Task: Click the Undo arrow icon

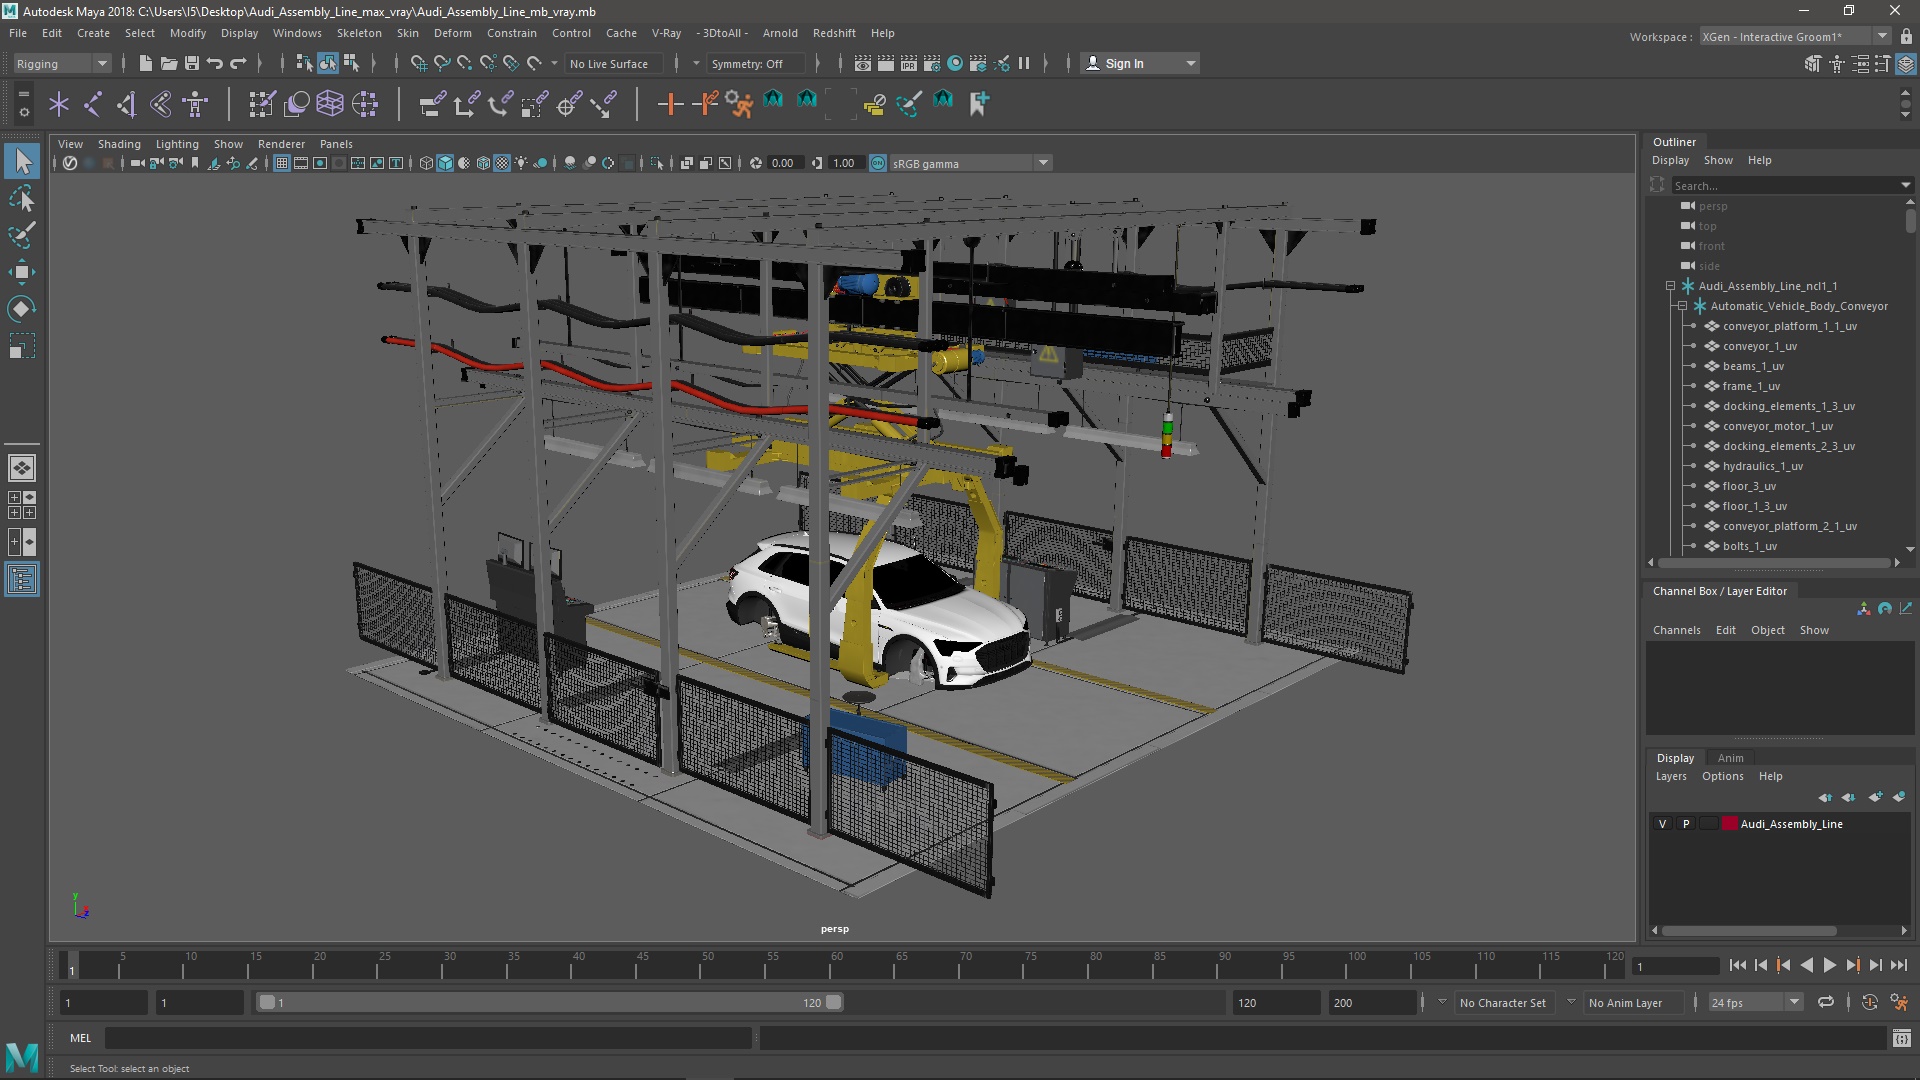Action: pos(215,63)
